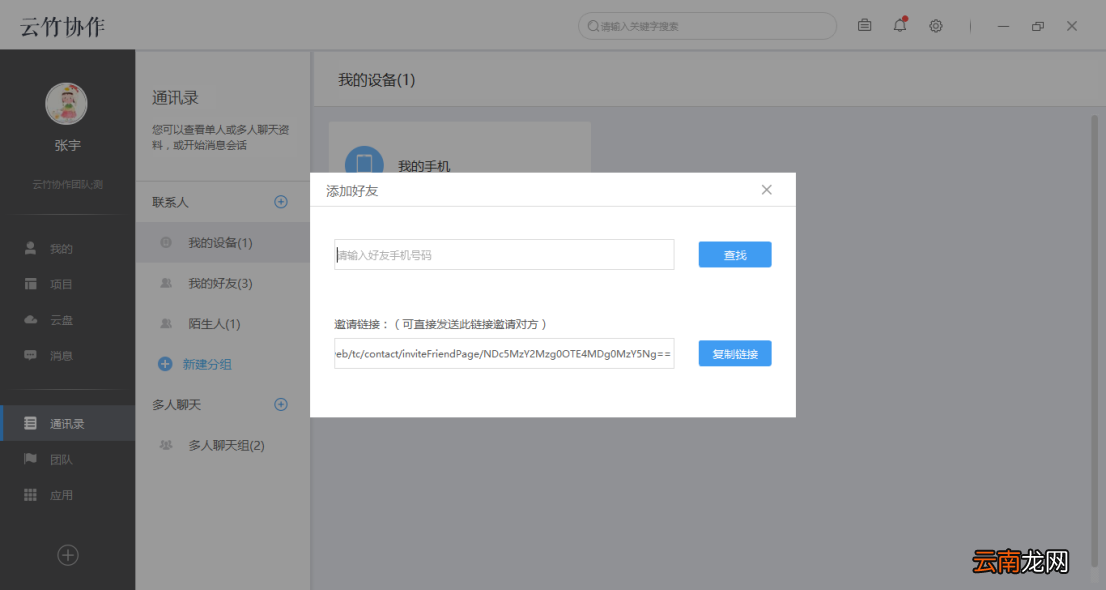Add a contact with 联系人 plus icon
Viewport: 1106px width, 590px height.
click(281, 202)
